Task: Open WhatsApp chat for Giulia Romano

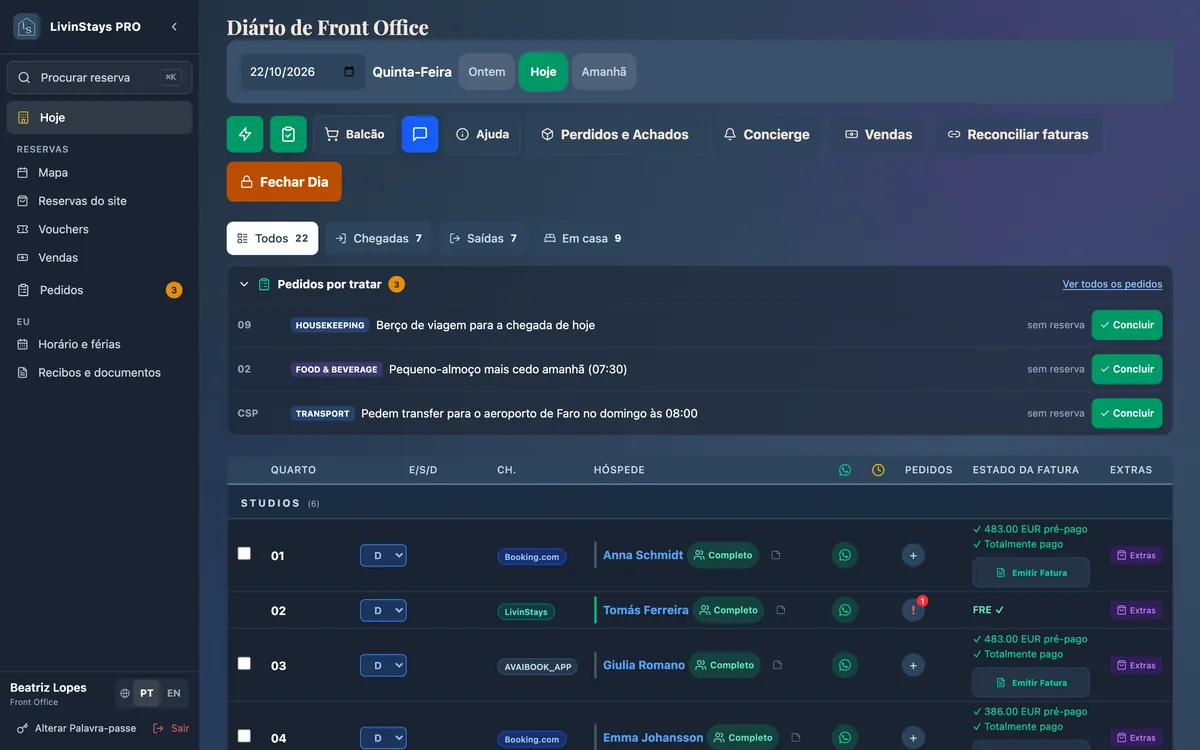Action: (845, 665)
